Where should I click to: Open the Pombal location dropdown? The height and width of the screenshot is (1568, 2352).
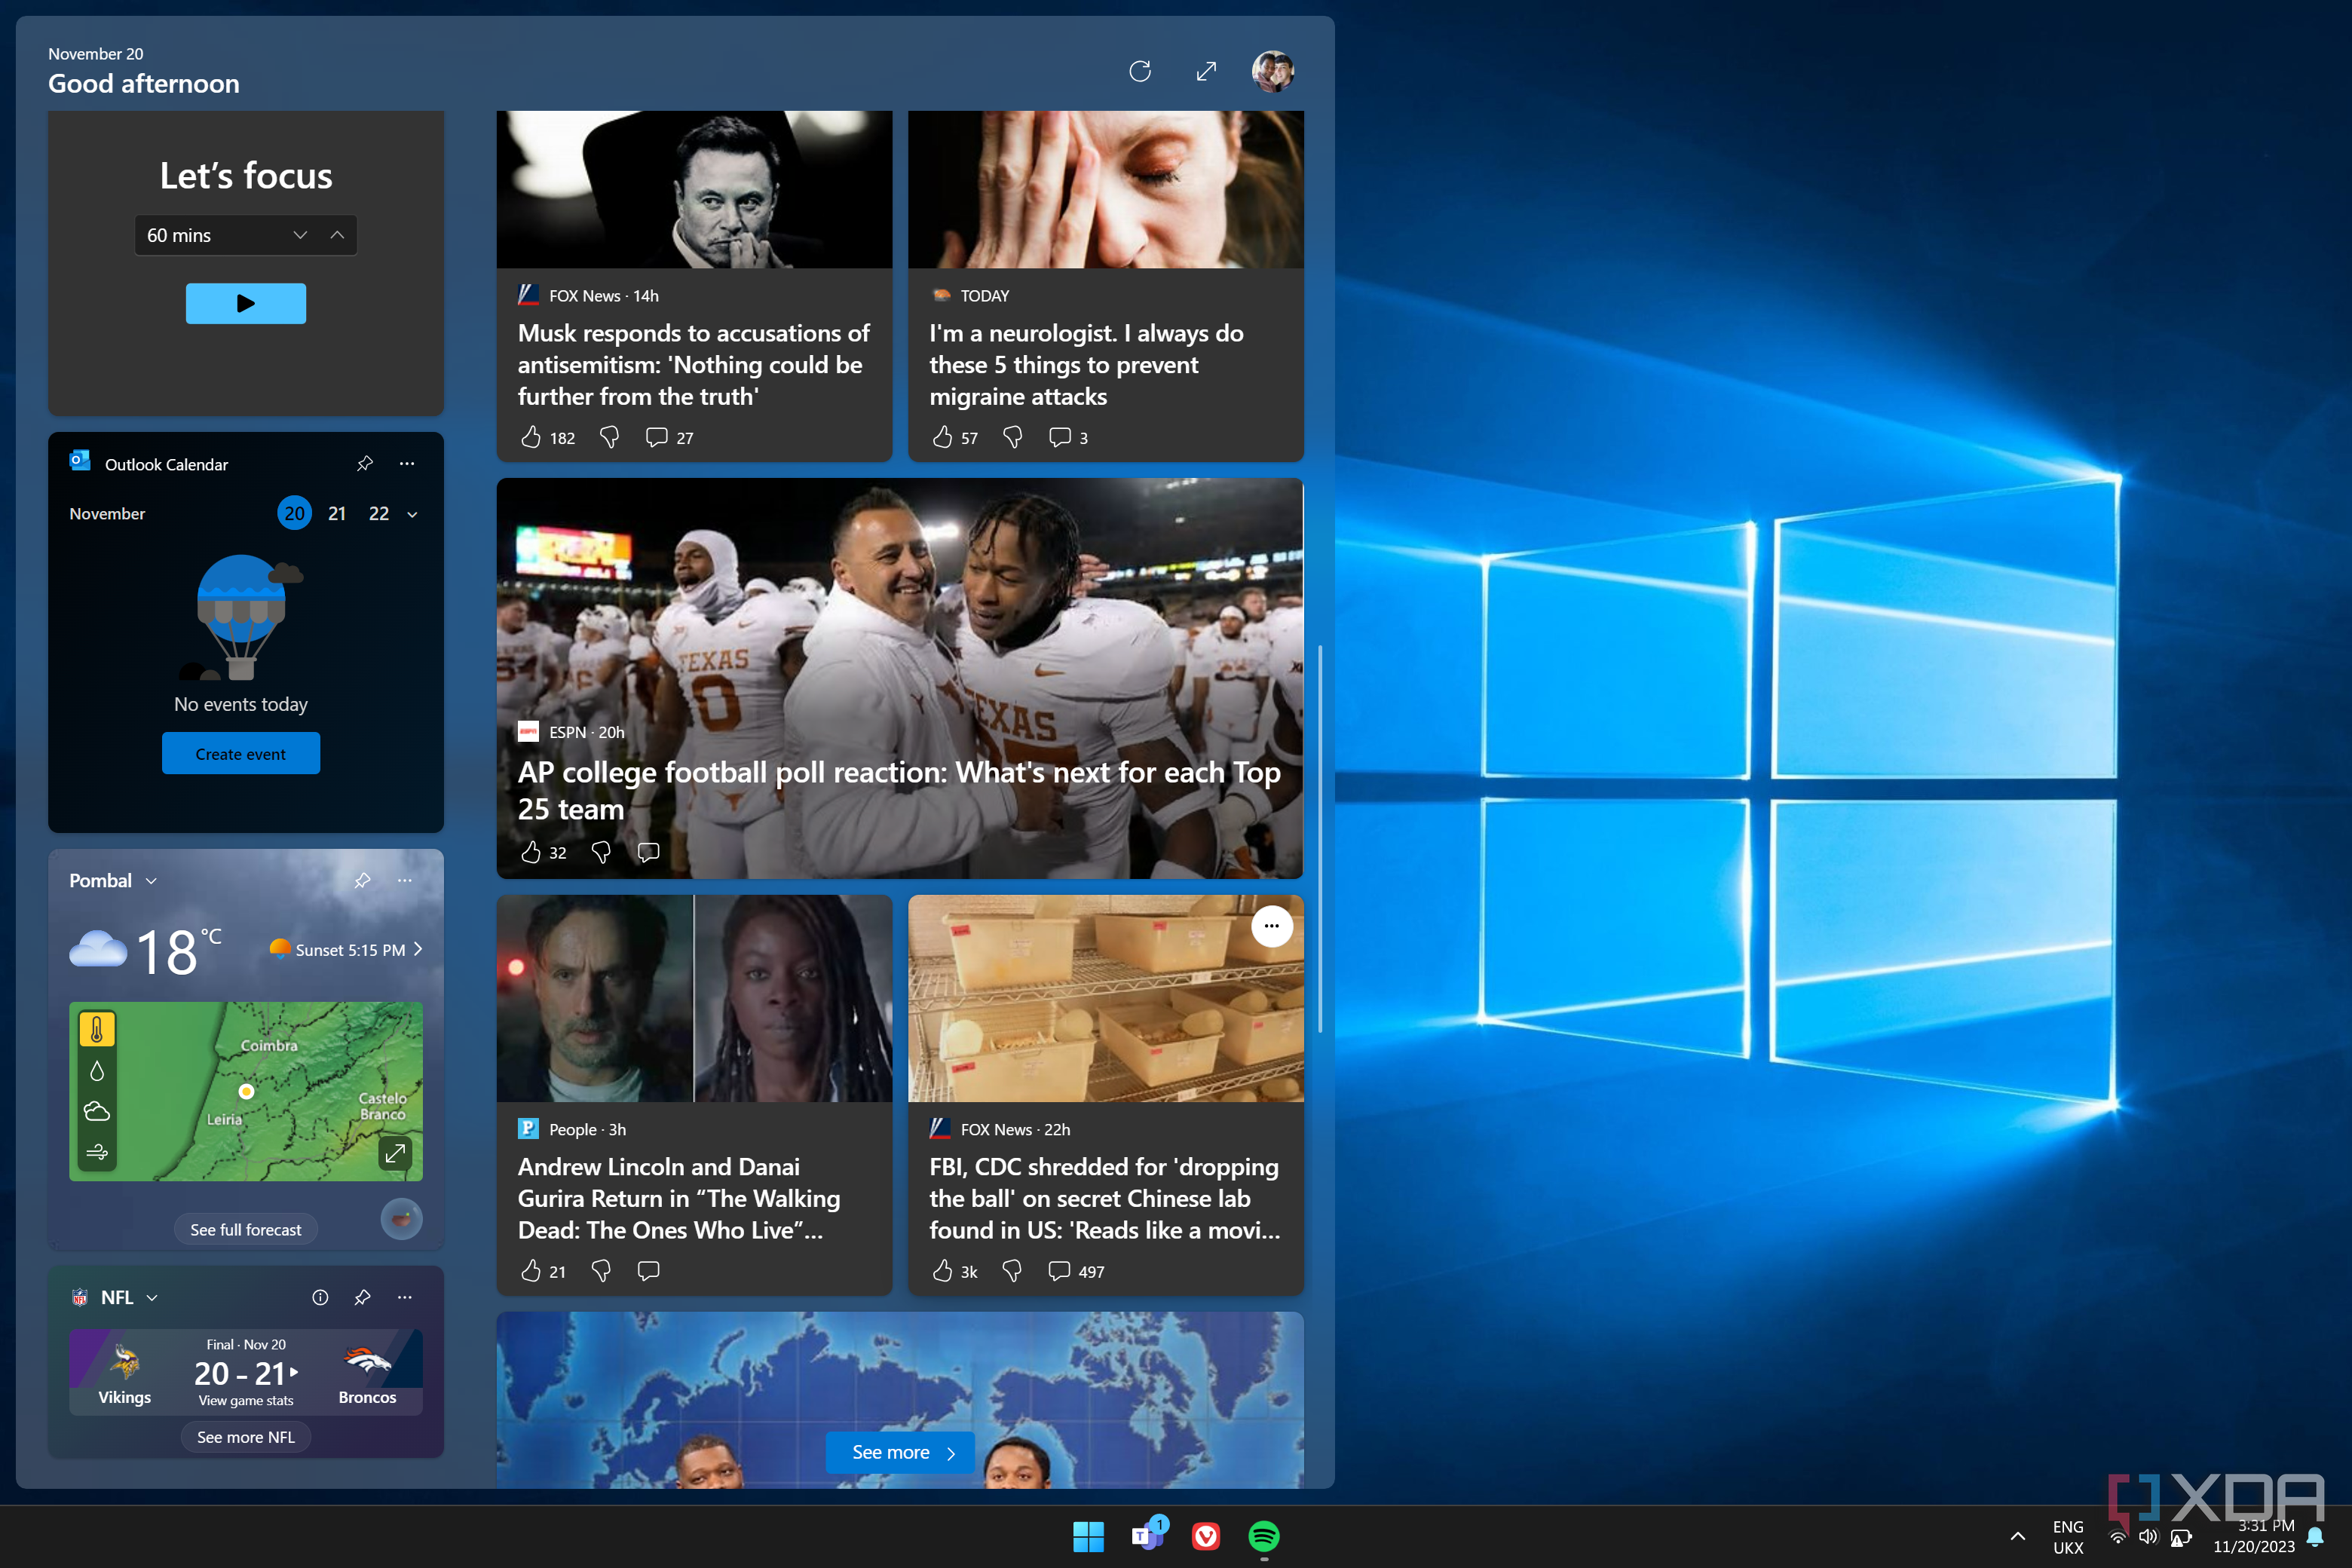click(x=151, y=881)
